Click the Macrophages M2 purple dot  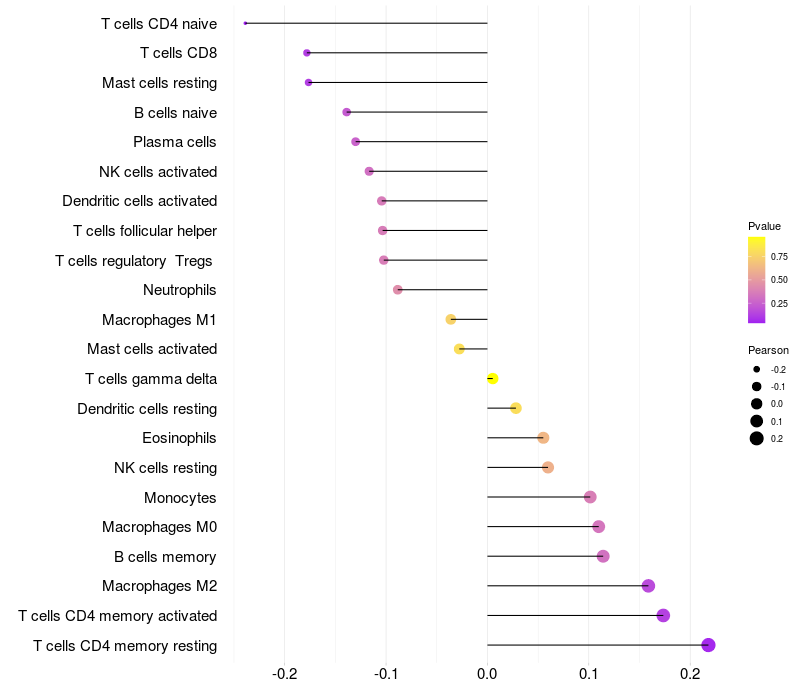[648, 586]
